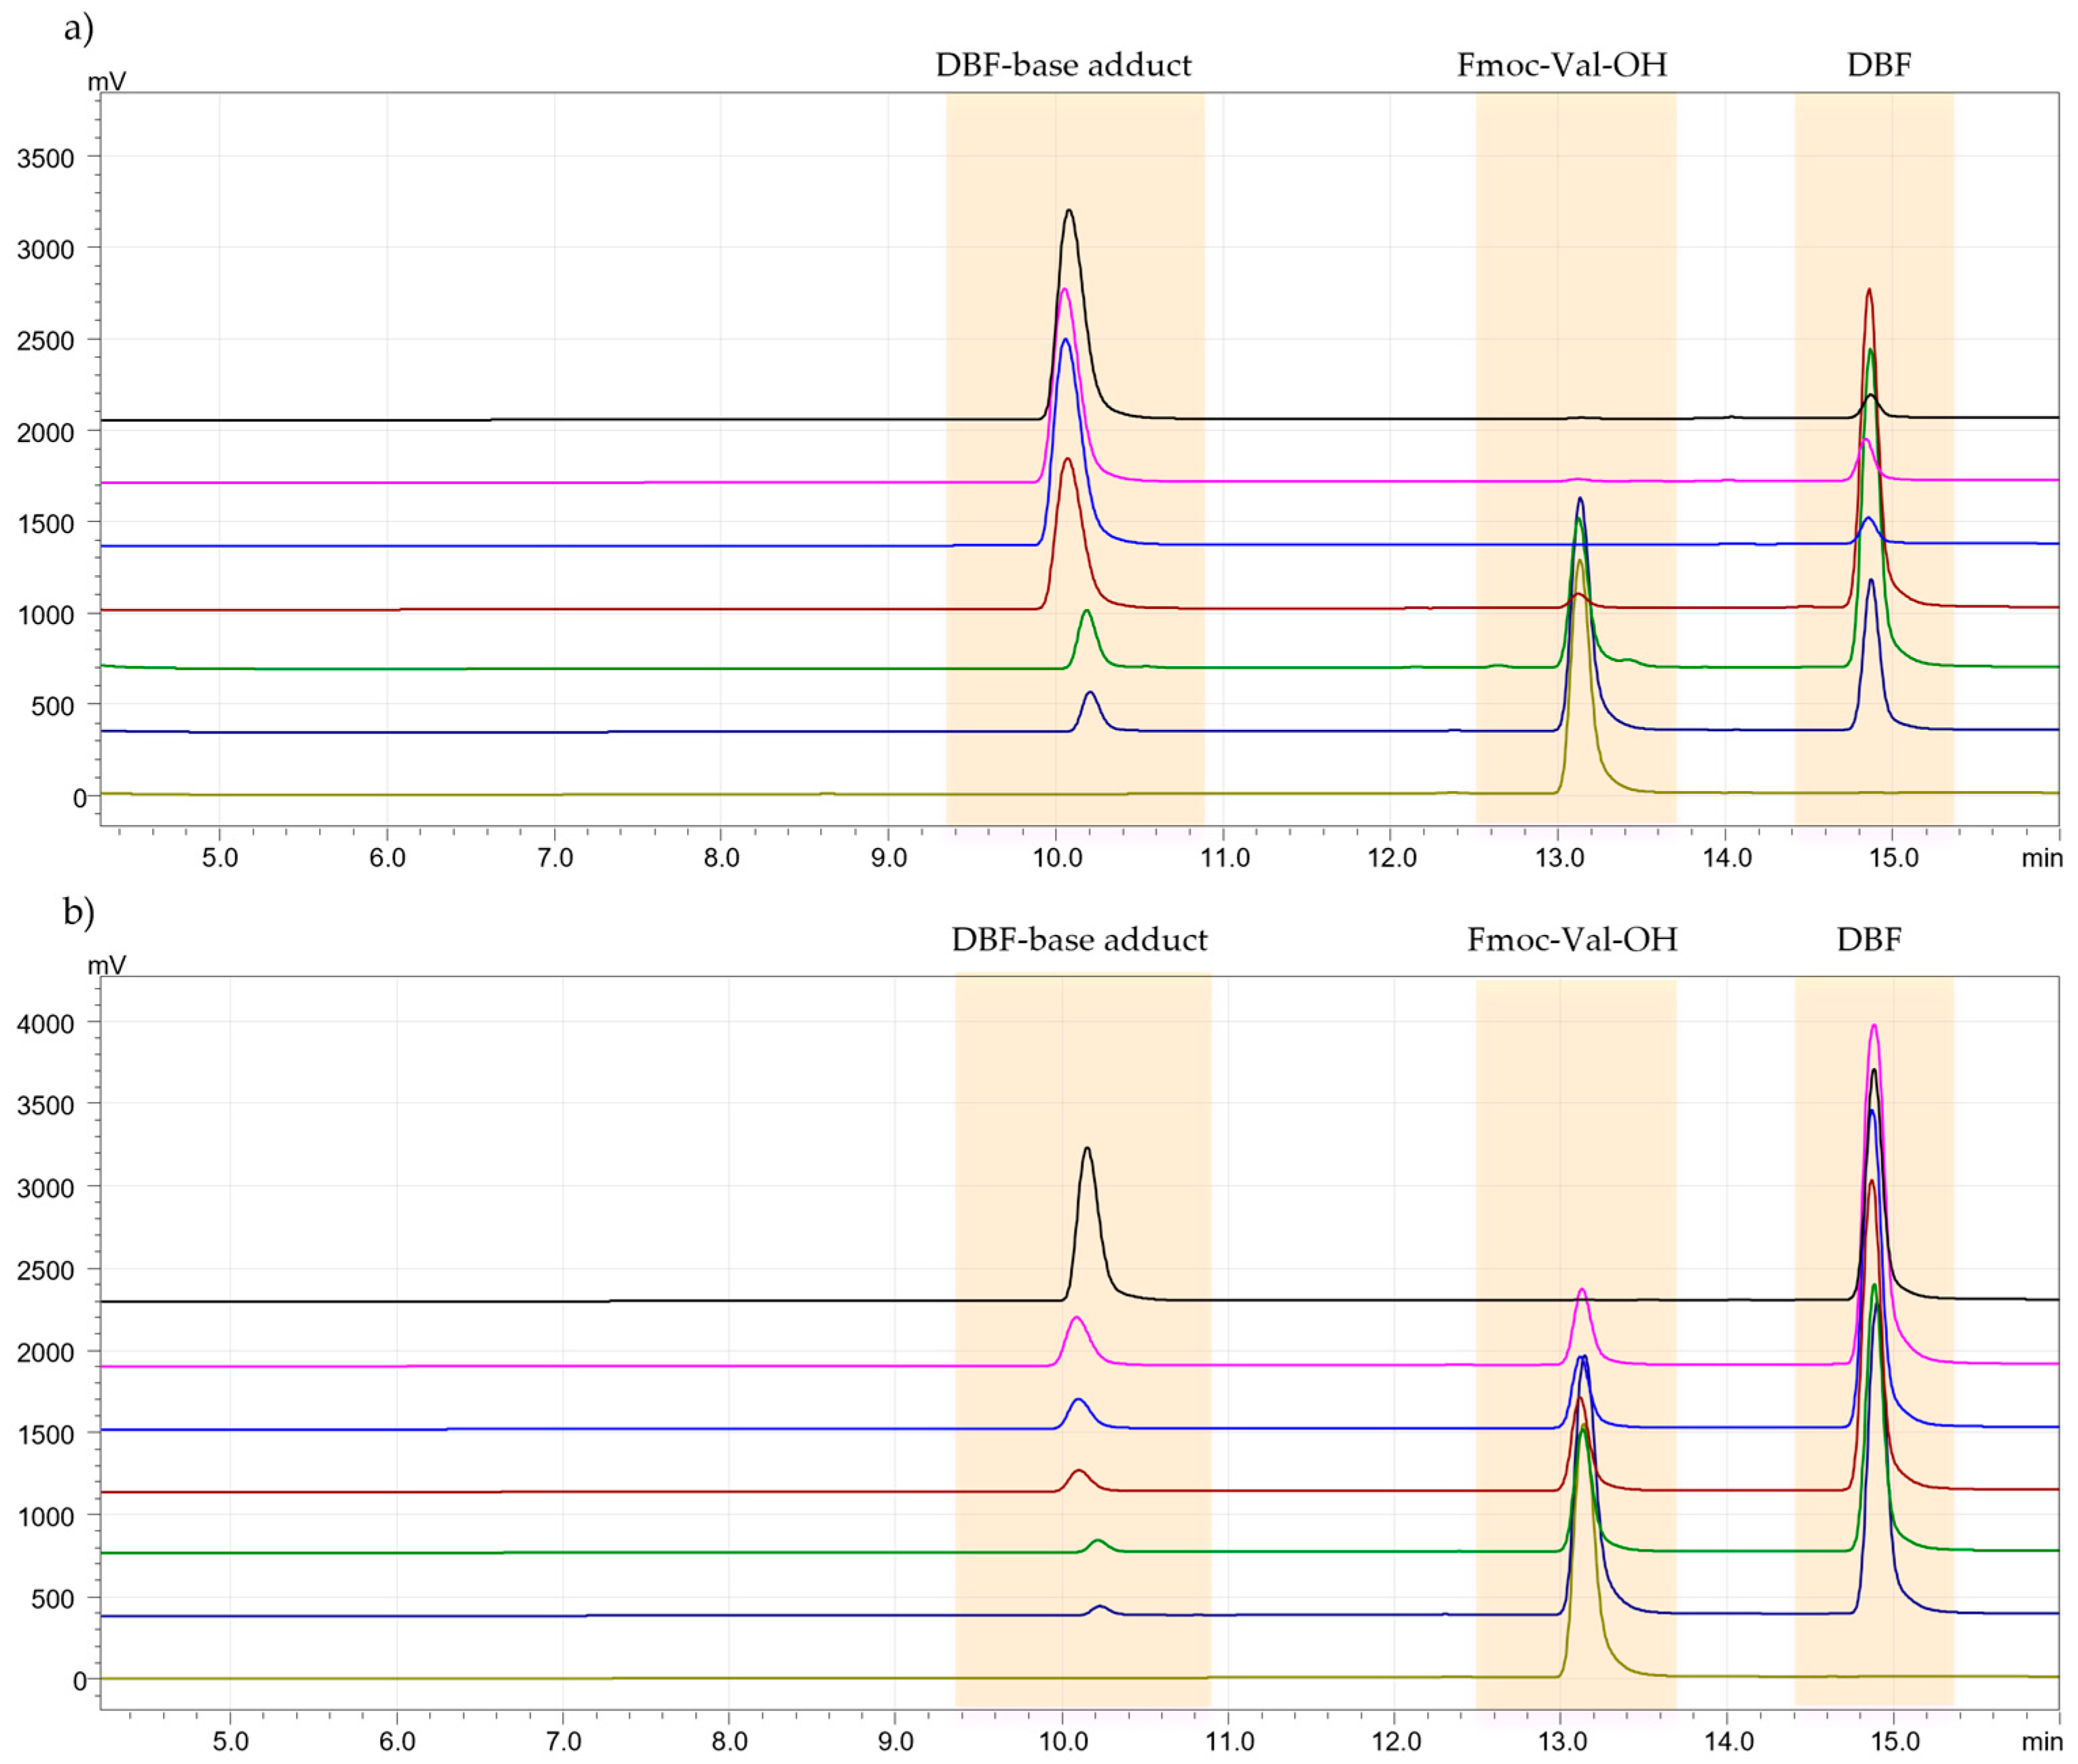Click black trace's adduct peak apex in panel a
The height and width of the screenshot is (1764, 2078).
[x=1069, y=210]
